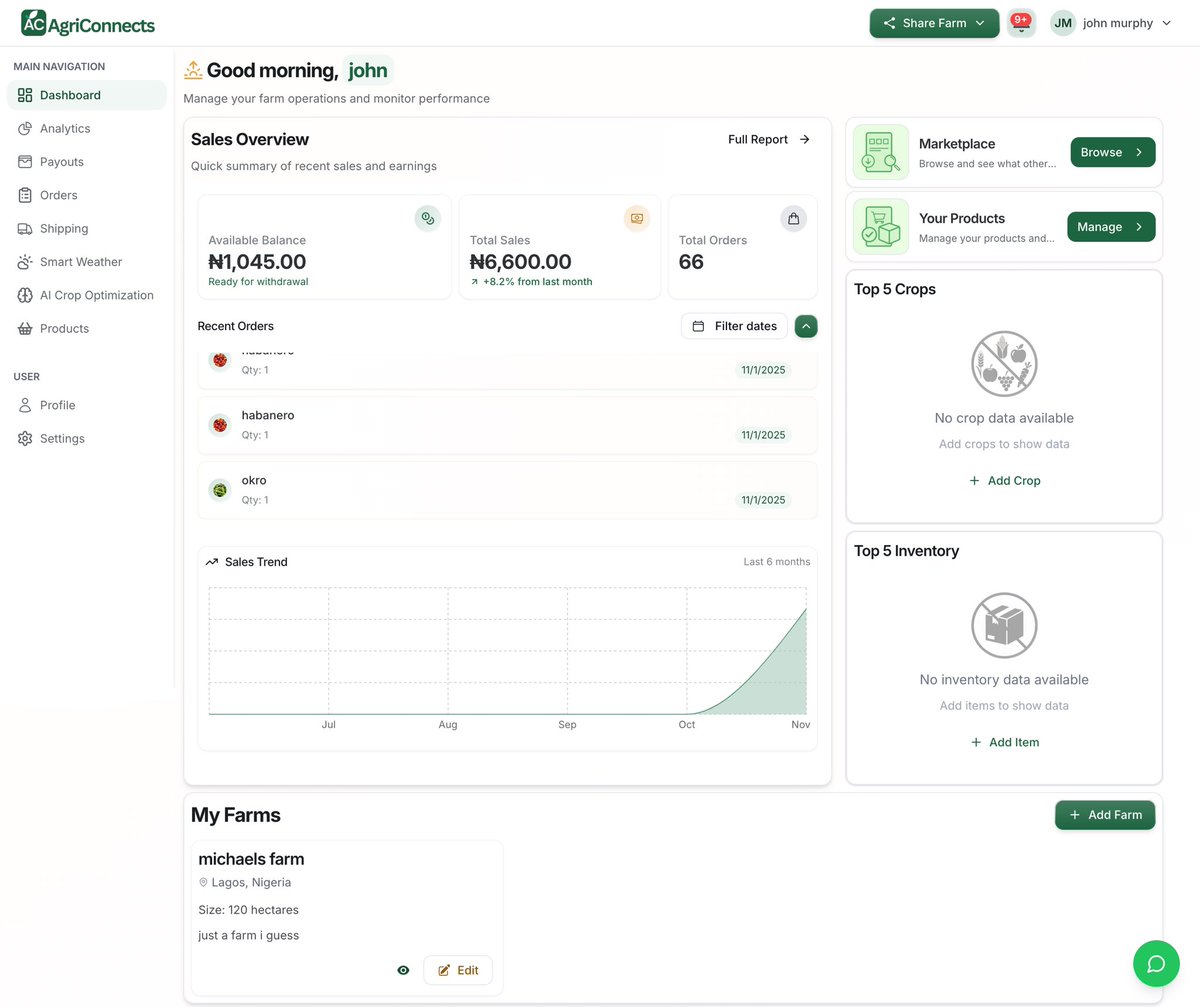This screenshot has width=1200, height=1007.
Task: Click the no inventory data illustration
Action: point(1004,625)
